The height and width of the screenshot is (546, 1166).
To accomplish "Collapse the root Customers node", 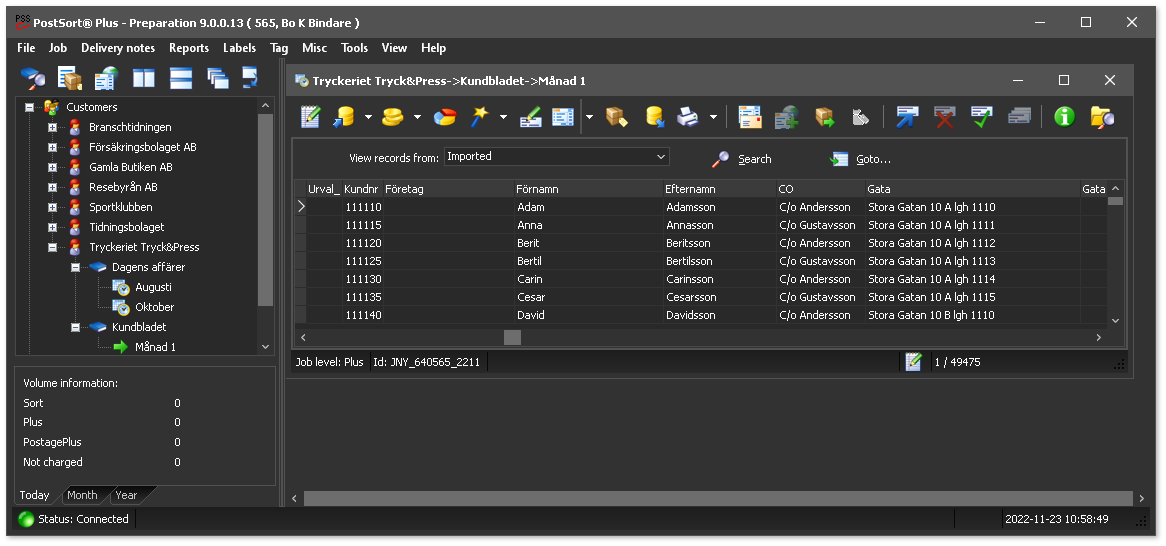I will [x=30, y=107].
